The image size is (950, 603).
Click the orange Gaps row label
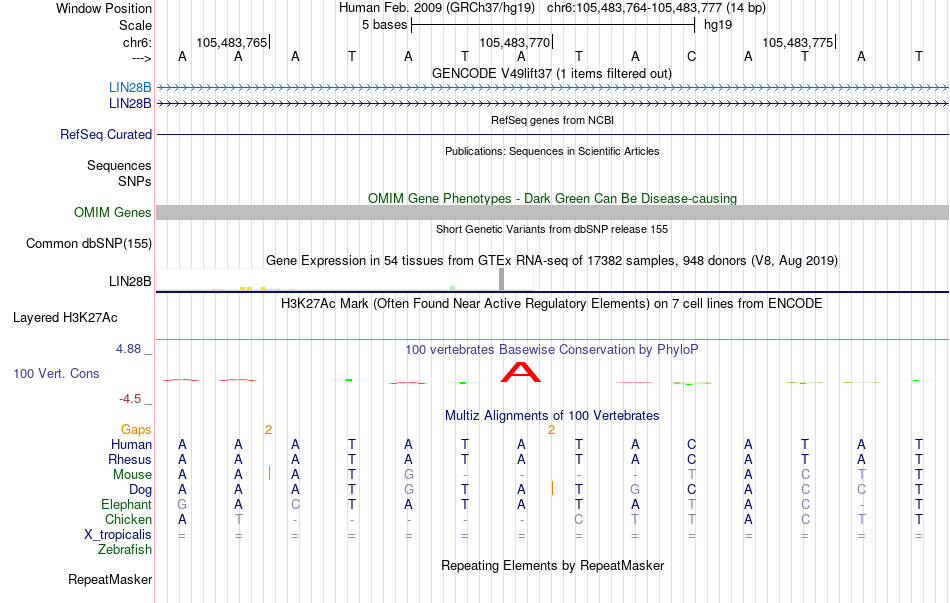(x=136, y=430)
